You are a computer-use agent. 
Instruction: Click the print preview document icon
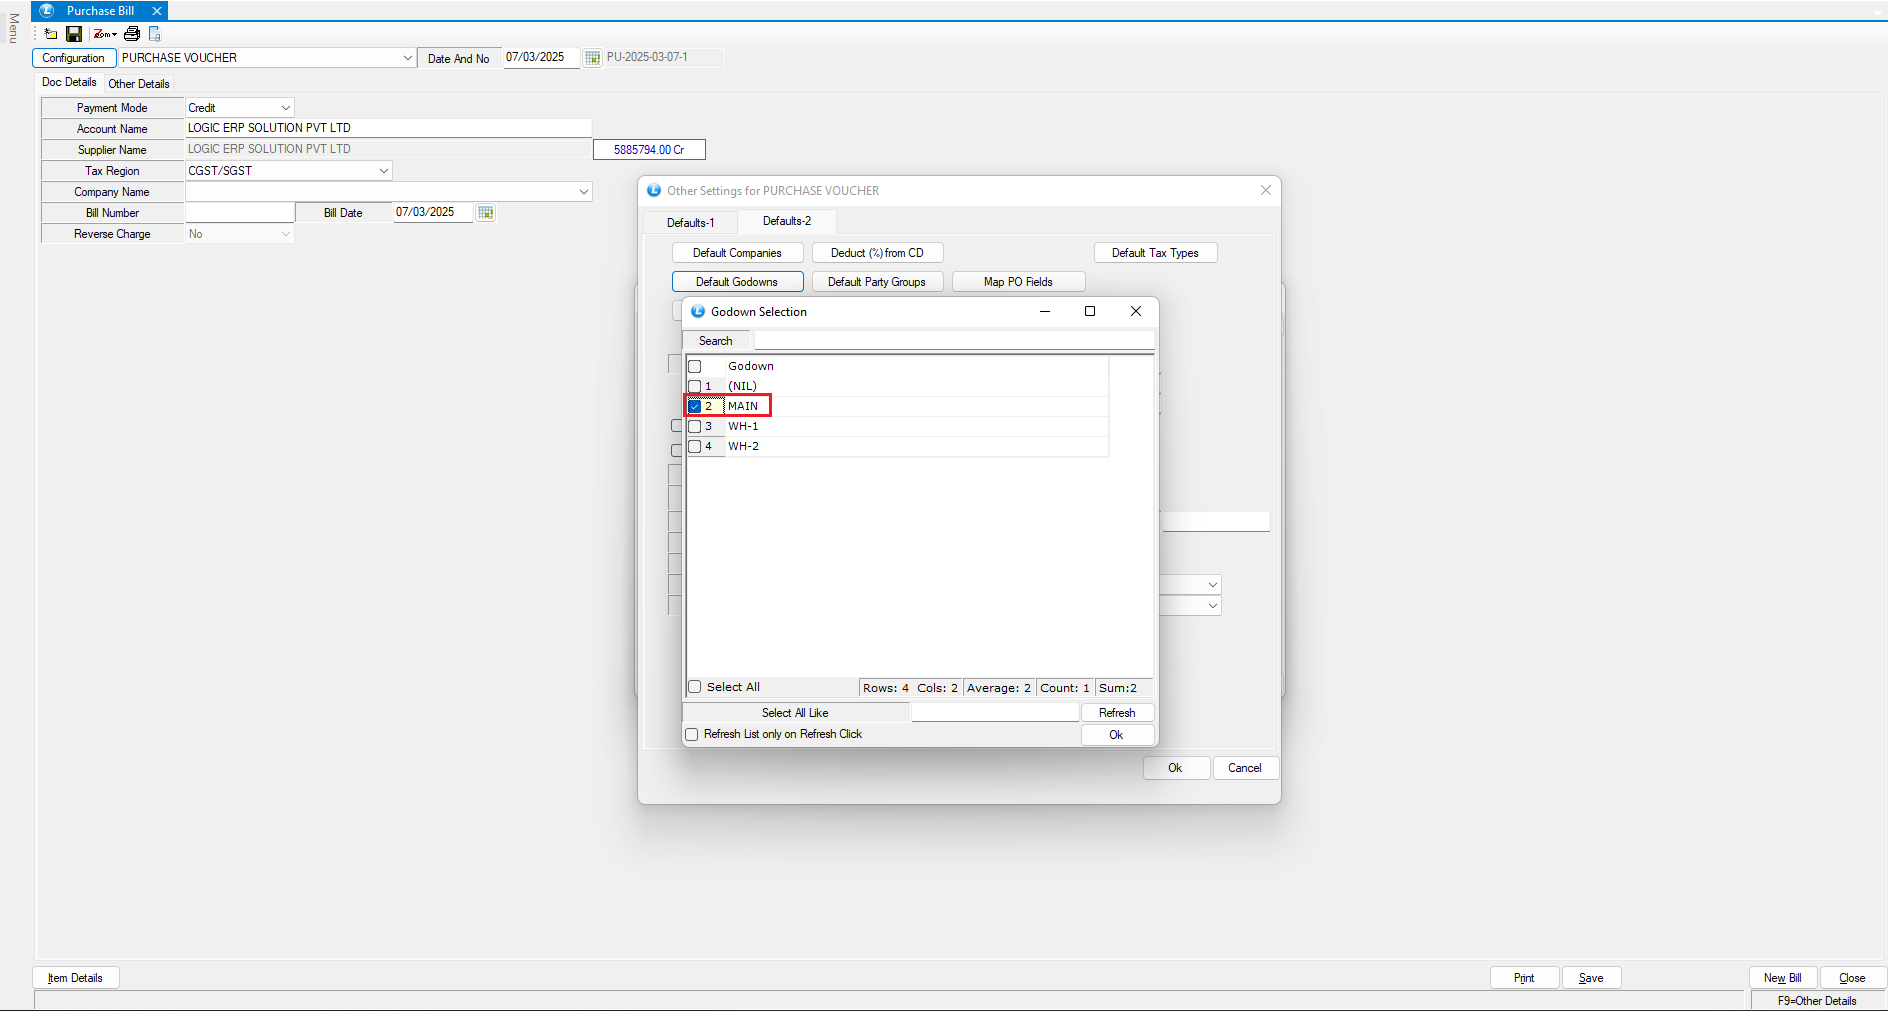point(155,34)
